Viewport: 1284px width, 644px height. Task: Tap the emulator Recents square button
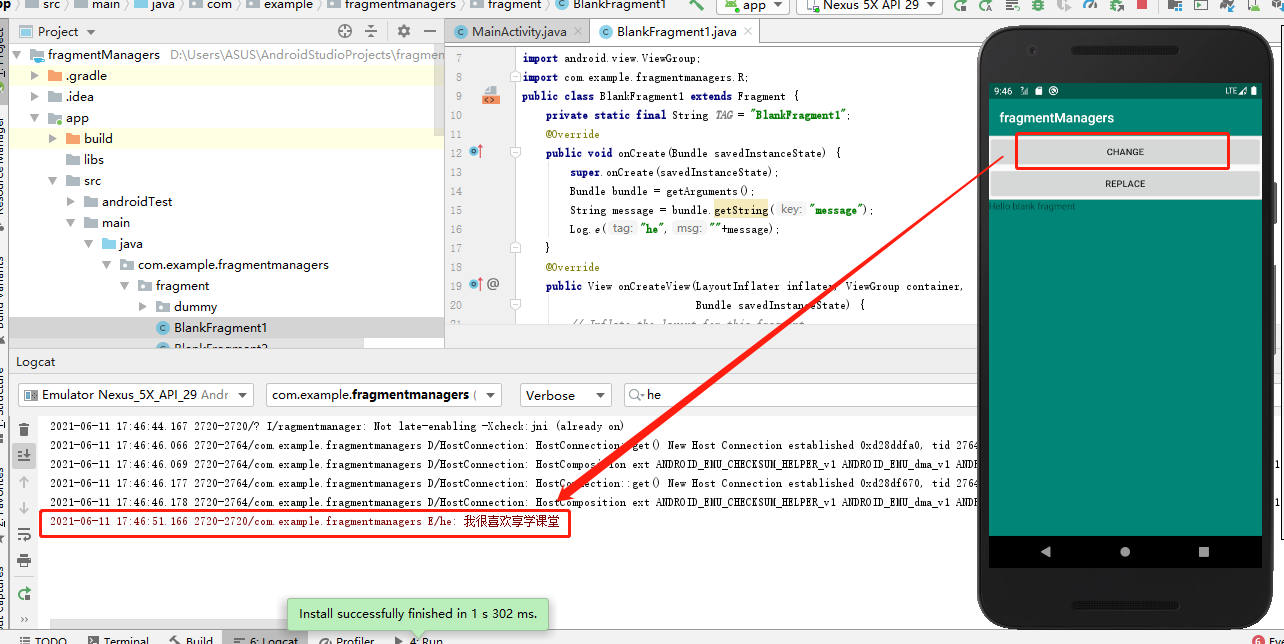tap(1204, 551)
